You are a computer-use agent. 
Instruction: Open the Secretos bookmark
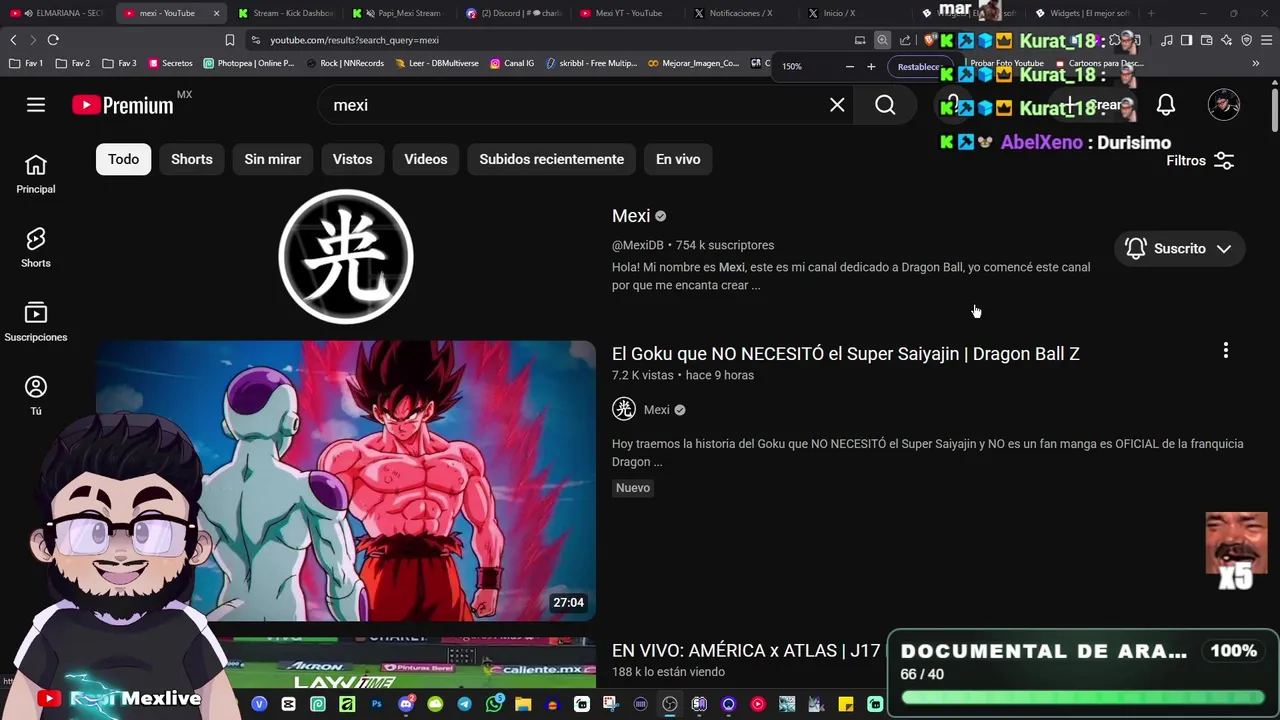pyautogui.click(x=170, y=63)
